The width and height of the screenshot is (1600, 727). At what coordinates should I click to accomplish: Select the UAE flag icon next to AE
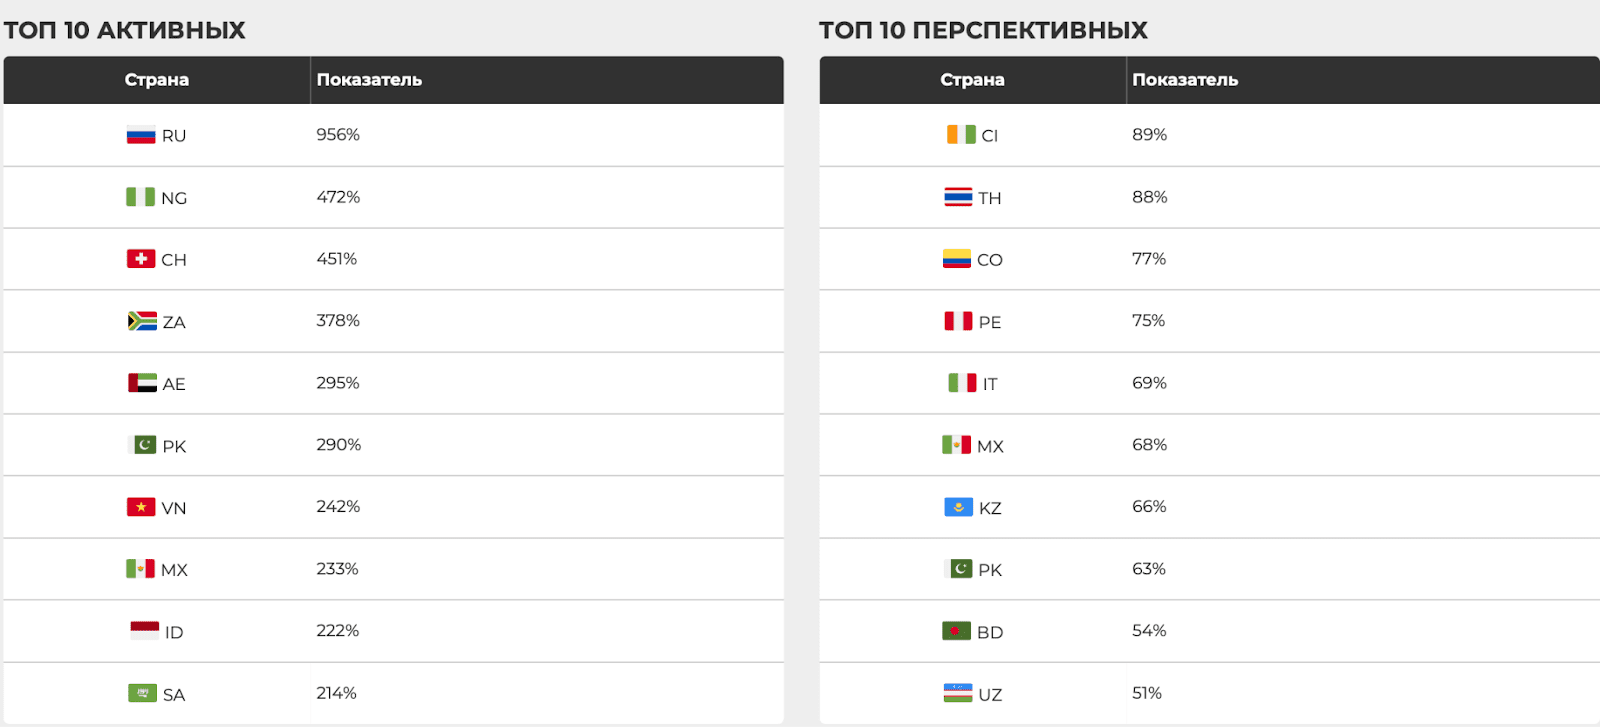[x=142, y=383]
